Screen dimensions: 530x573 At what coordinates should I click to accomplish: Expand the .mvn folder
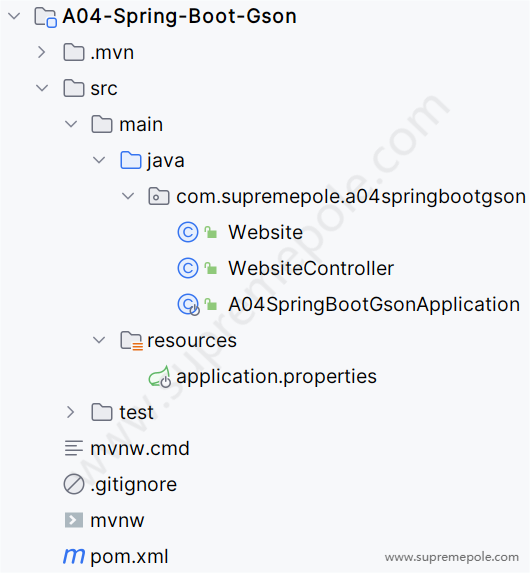pos(42,52)
